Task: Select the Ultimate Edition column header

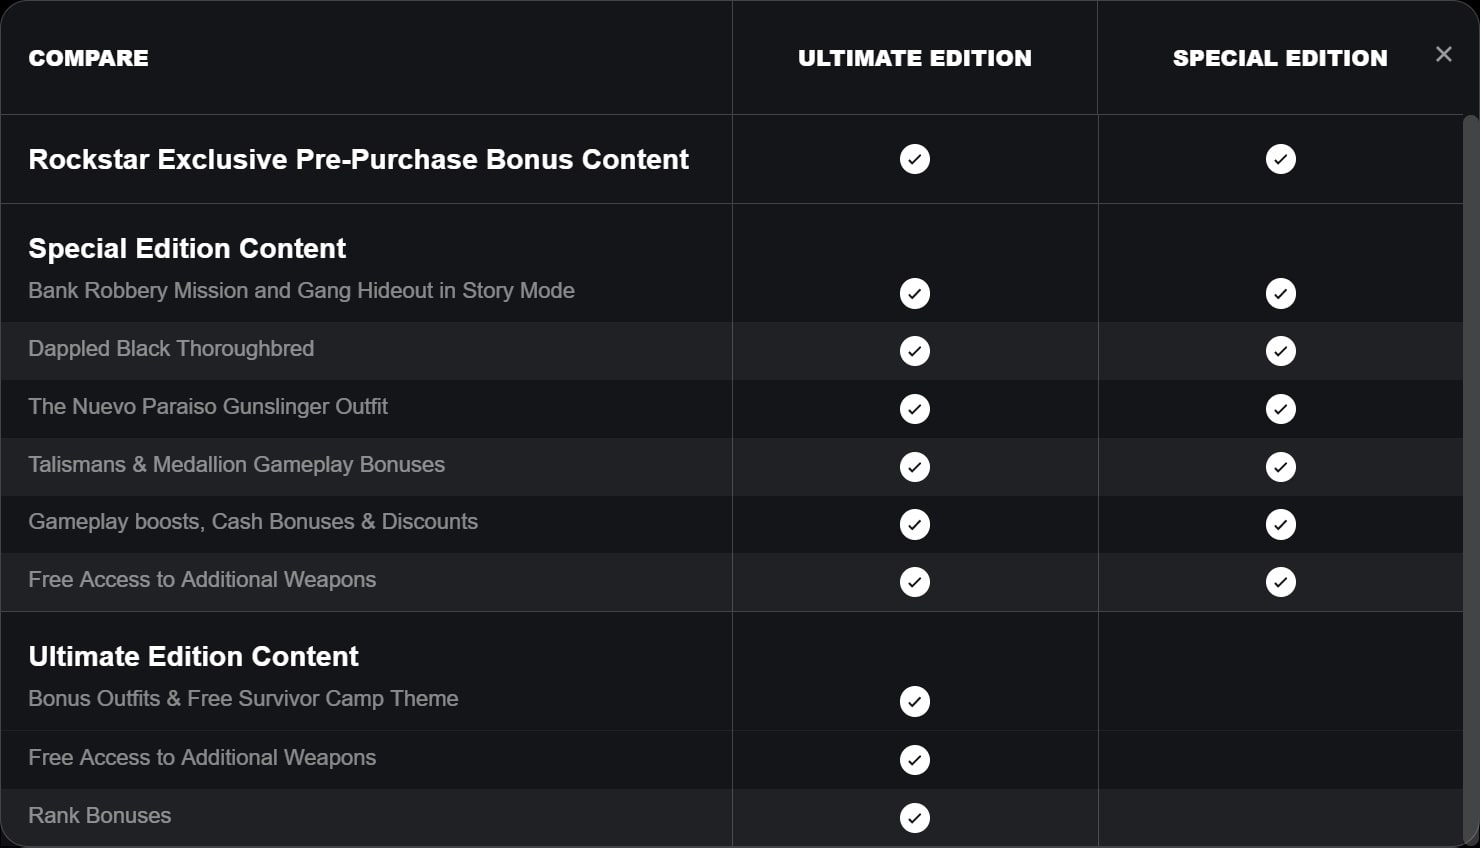Action: (x=915, y=58)
